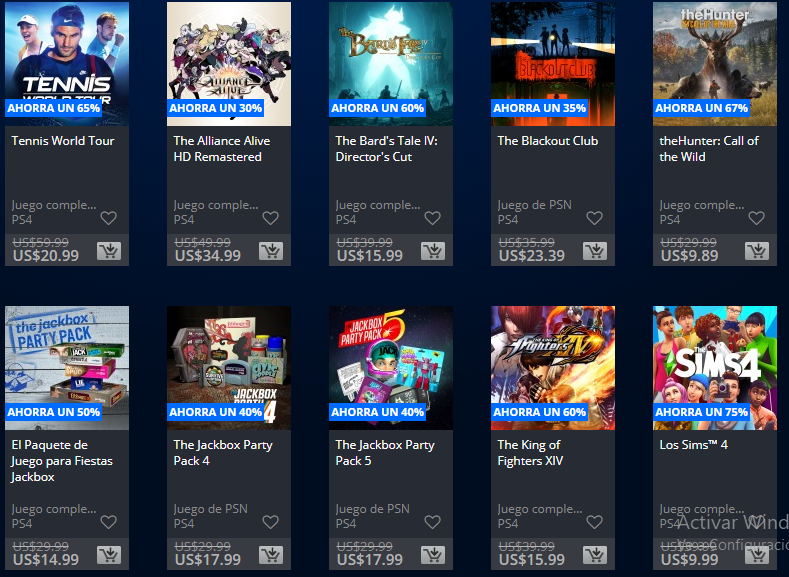789x577 pixels.
Task: Add The Jackbox Party Pack 5 to cart
Action: pyautogui.click(x=433, y=555)
